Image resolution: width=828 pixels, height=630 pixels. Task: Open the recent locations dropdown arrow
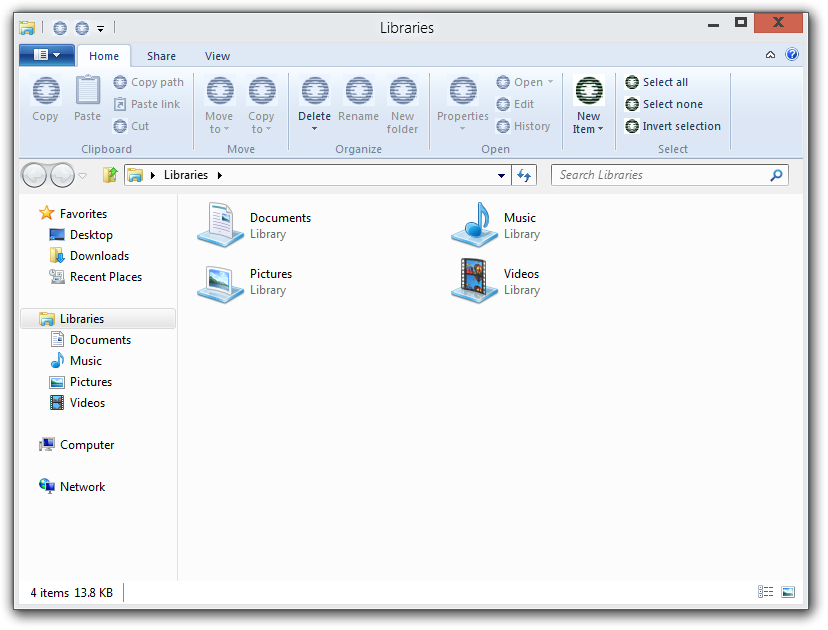point(83,176)
